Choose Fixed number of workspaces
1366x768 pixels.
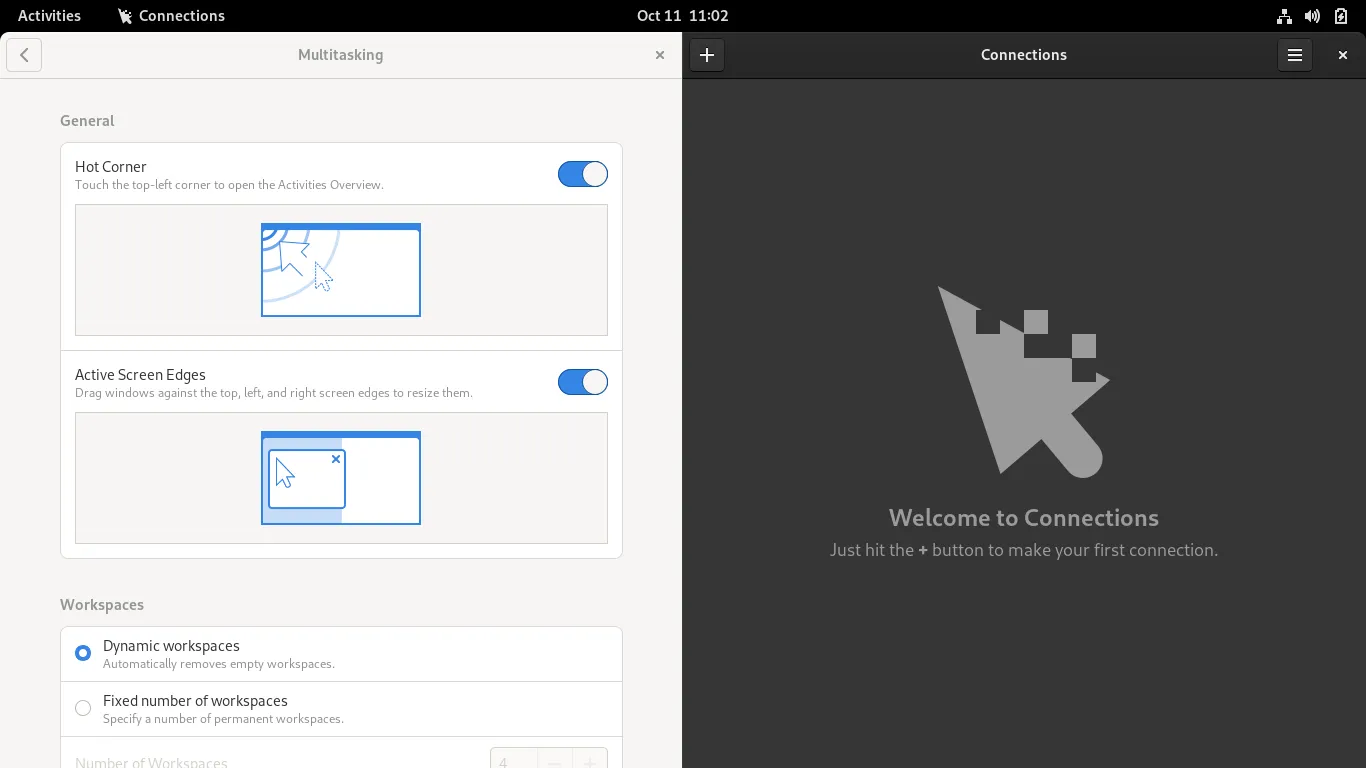coord(83,709)
